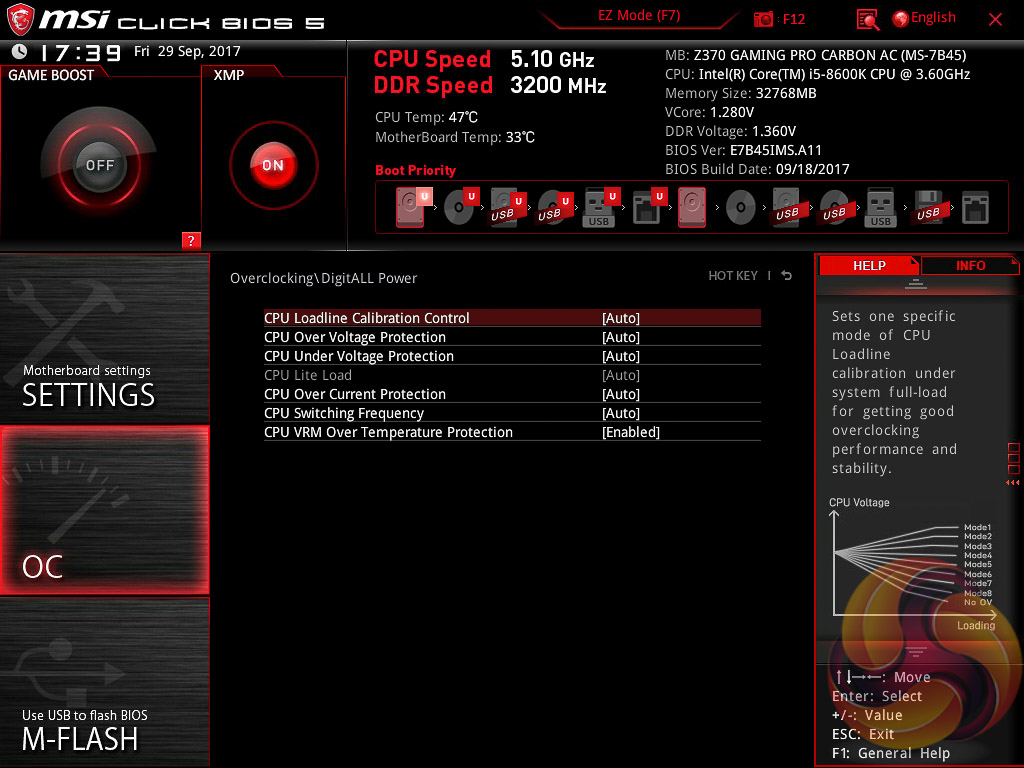Click the BIOS Ver E7B45IMS.A11 text

point(743,150)
